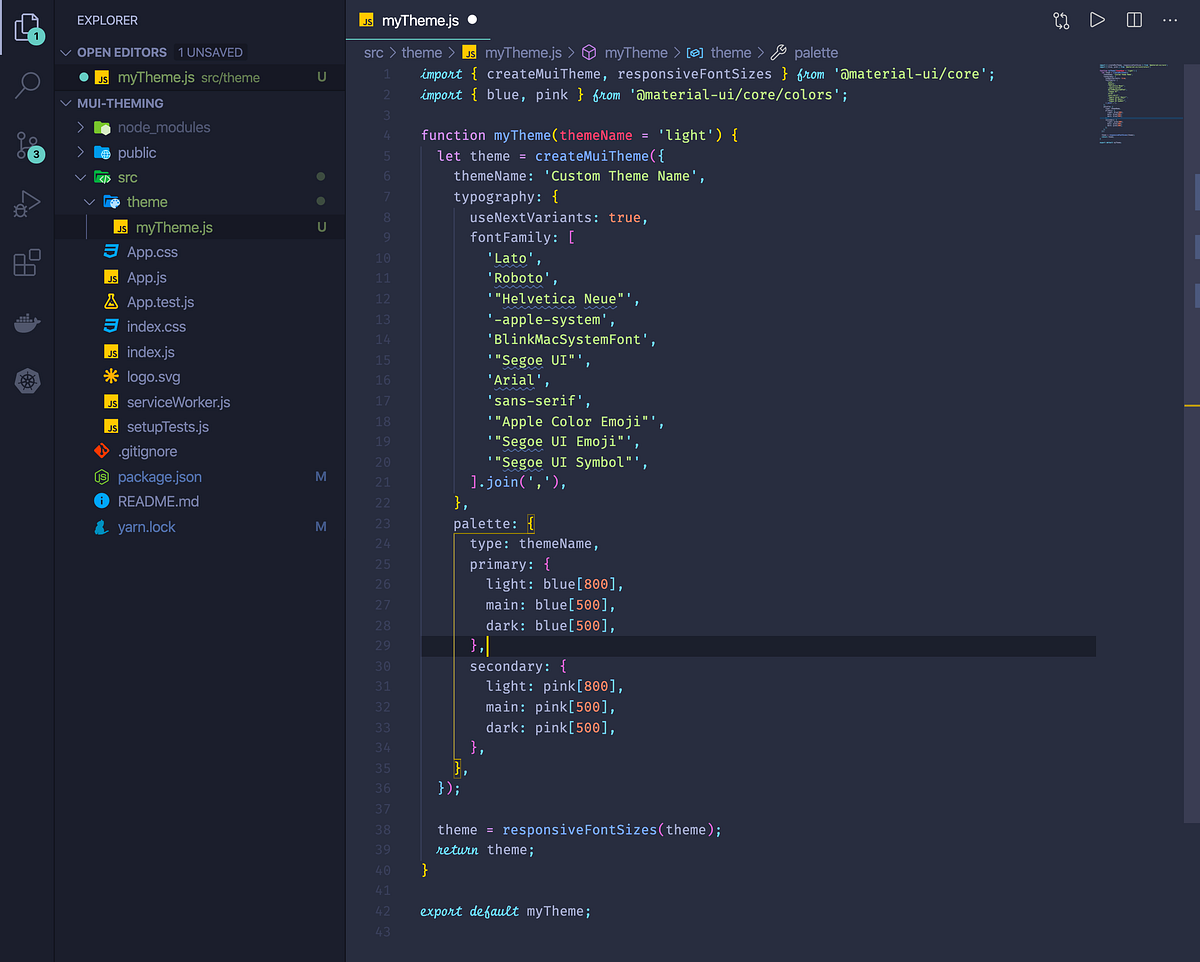Open the changes comparison icon in the editor toolbar
1200x962 pixels.
[1061, 19]
